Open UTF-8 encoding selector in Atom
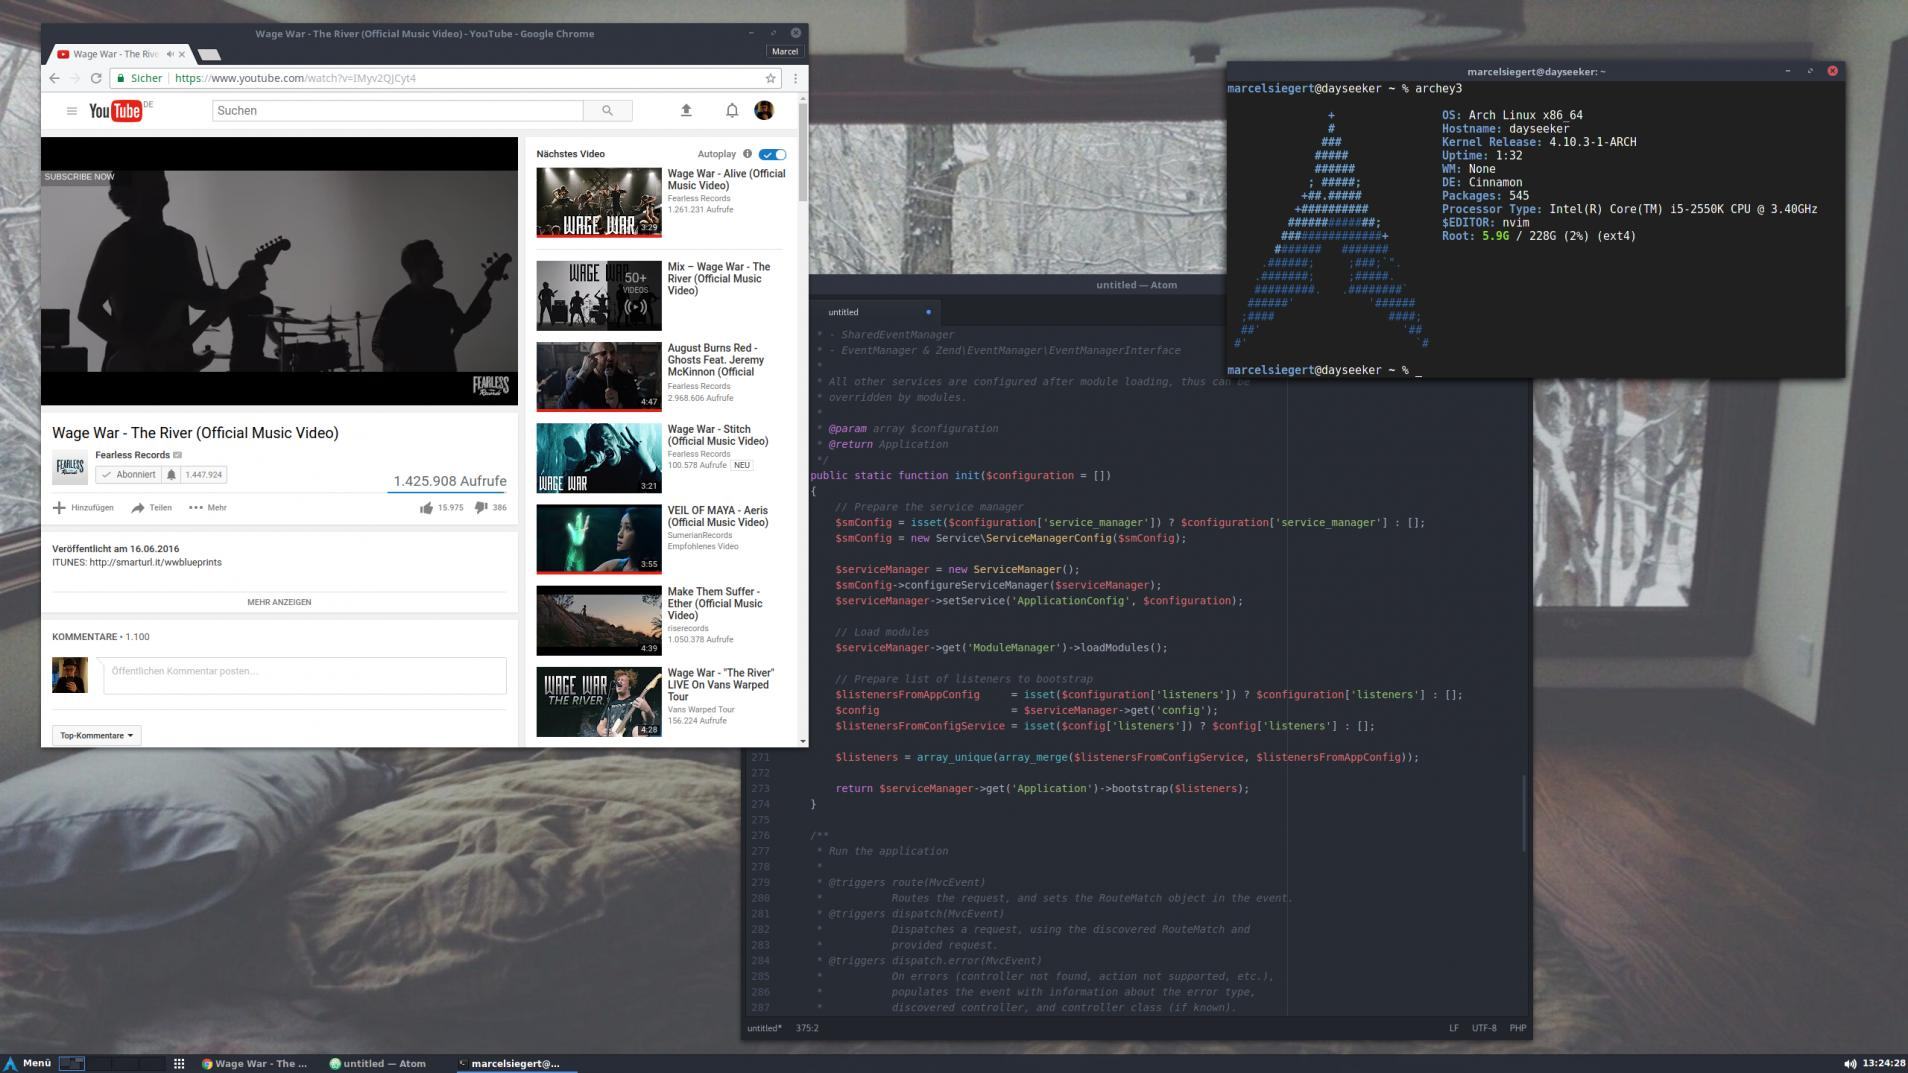Viewport: 1908px width, 1073px height. (1484, 1028)
